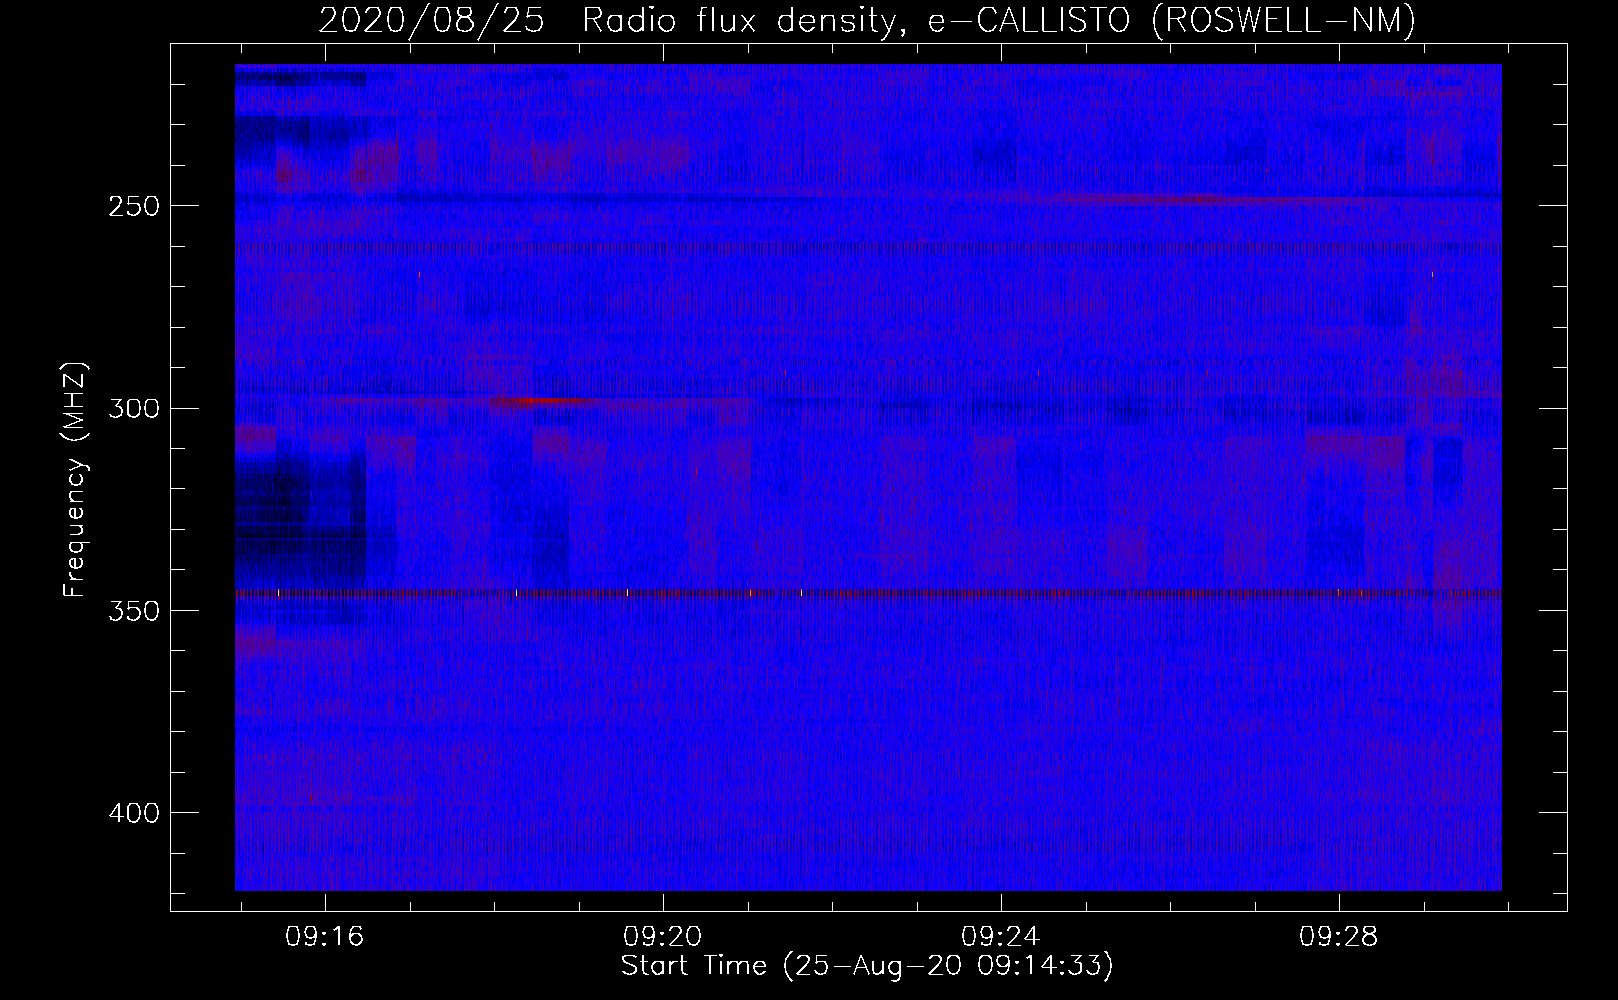Screen dimensions: 1618x1000
Task: Click the 09:28 time tick label
Action: click(1339, 936)
